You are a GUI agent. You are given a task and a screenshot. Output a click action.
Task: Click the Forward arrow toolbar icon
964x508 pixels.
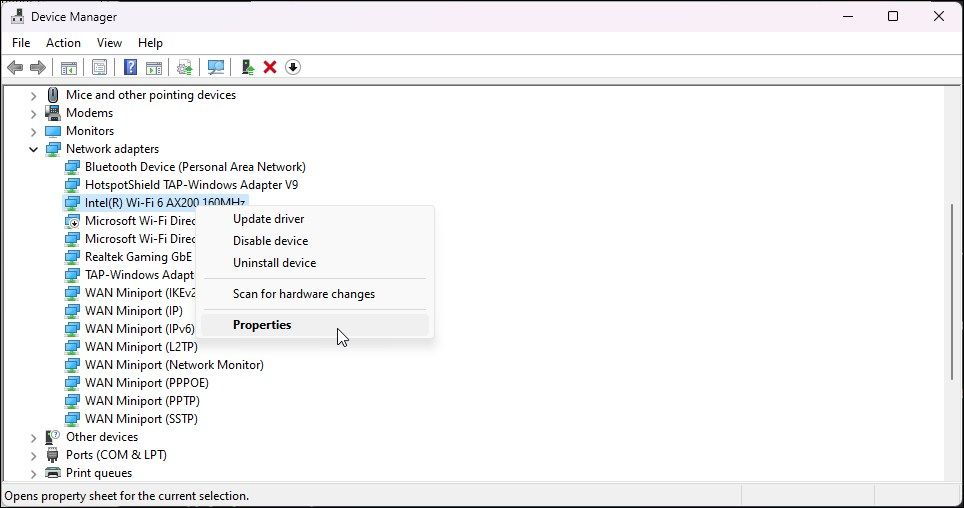point(38,67)
